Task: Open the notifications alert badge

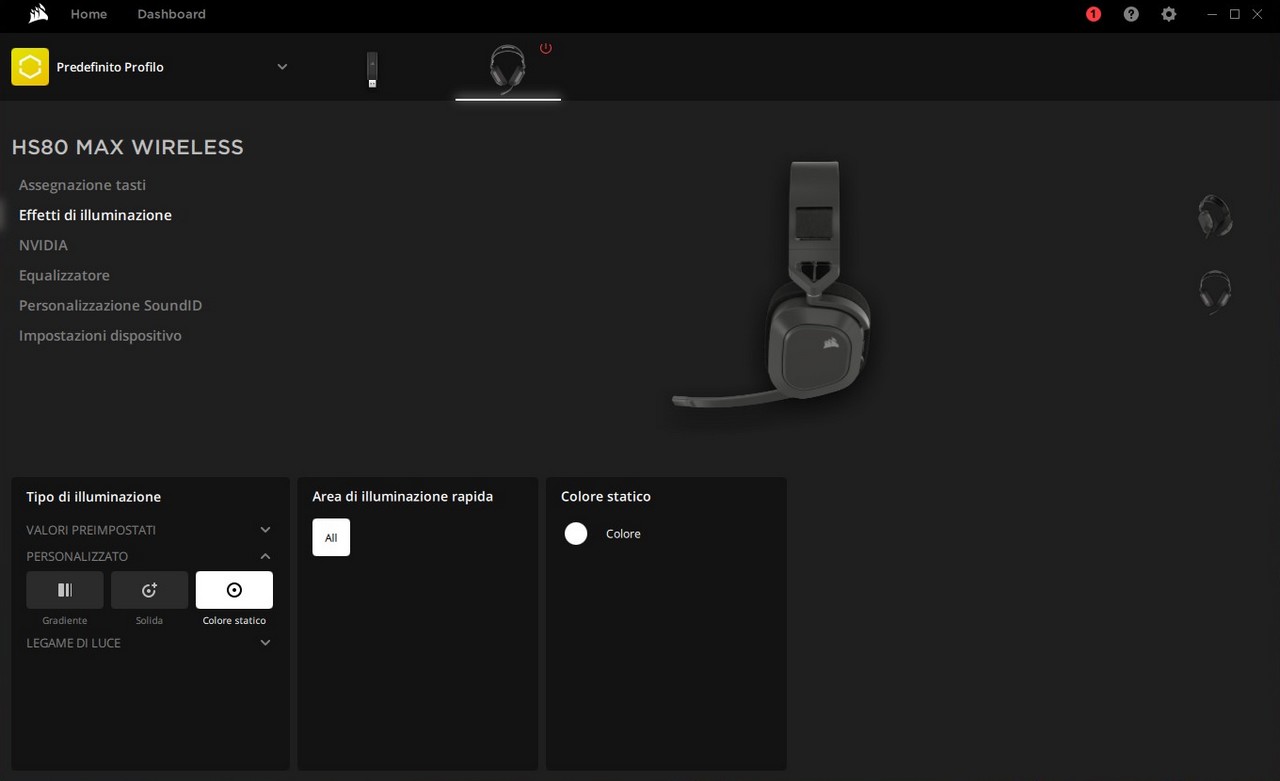Action: [x=1093, y=14]
